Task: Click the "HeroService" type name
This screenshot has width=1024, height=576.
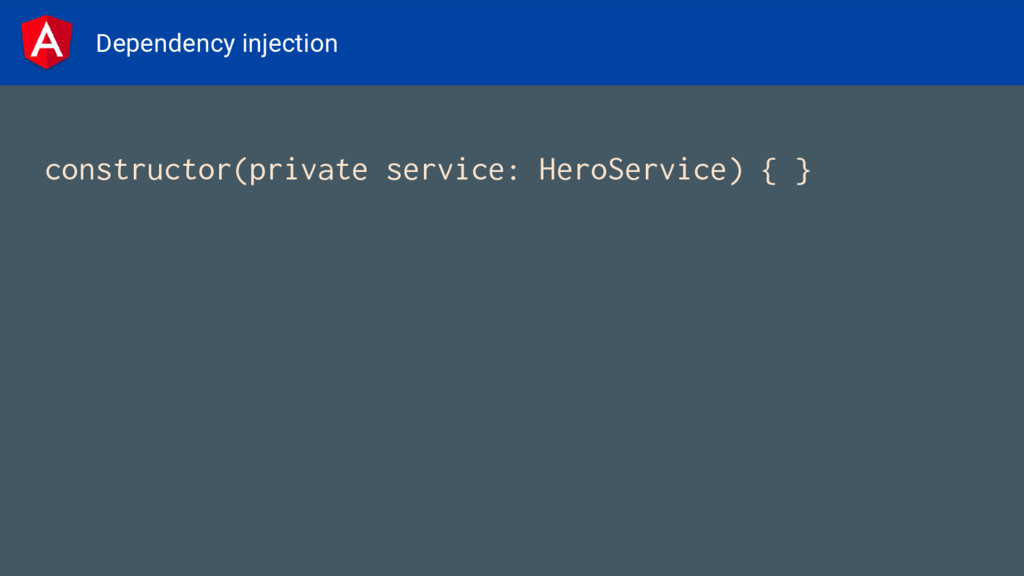Action: [x=632, y=170]
